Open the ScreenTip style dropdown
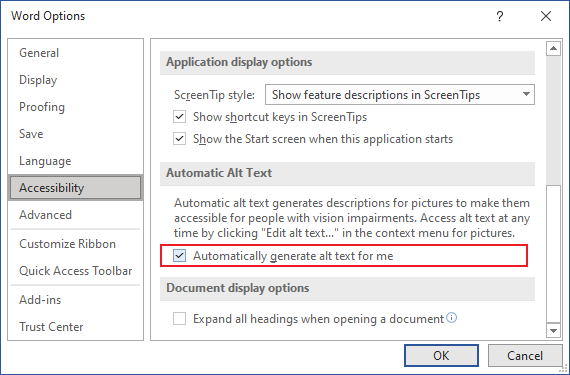The image size is (570, 375). (x=400, y=95)
